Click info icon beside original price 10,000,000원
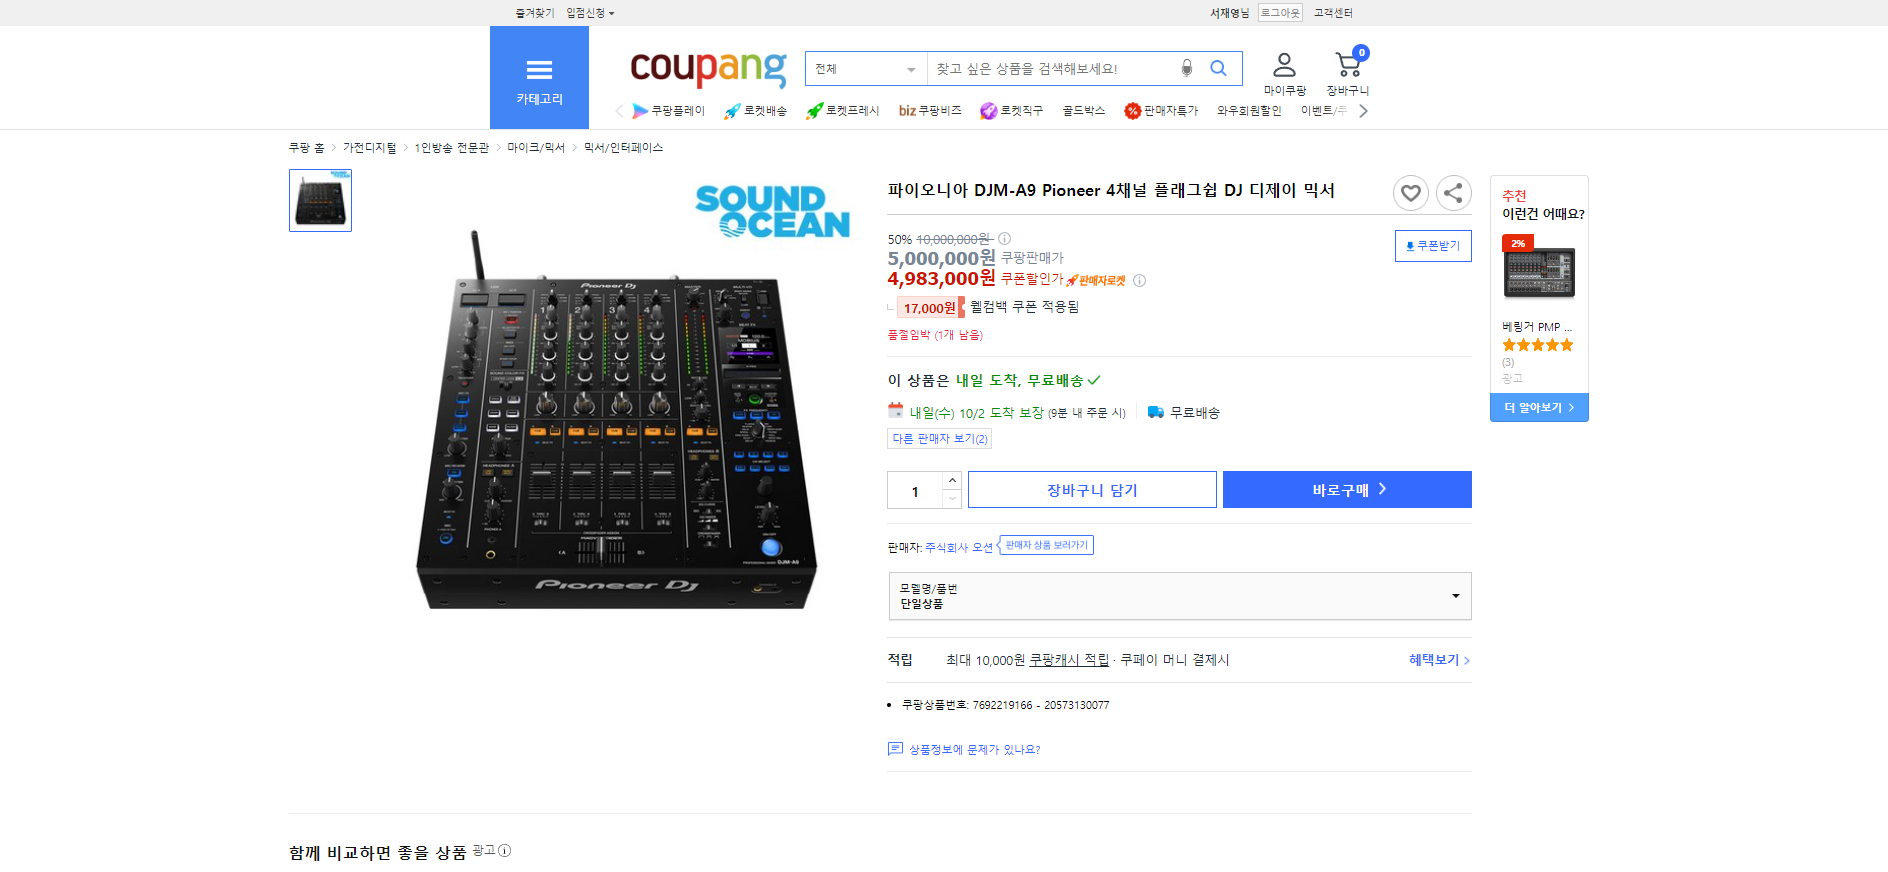The height and width of the screenshot is (872, 1888). [1004, 238]
